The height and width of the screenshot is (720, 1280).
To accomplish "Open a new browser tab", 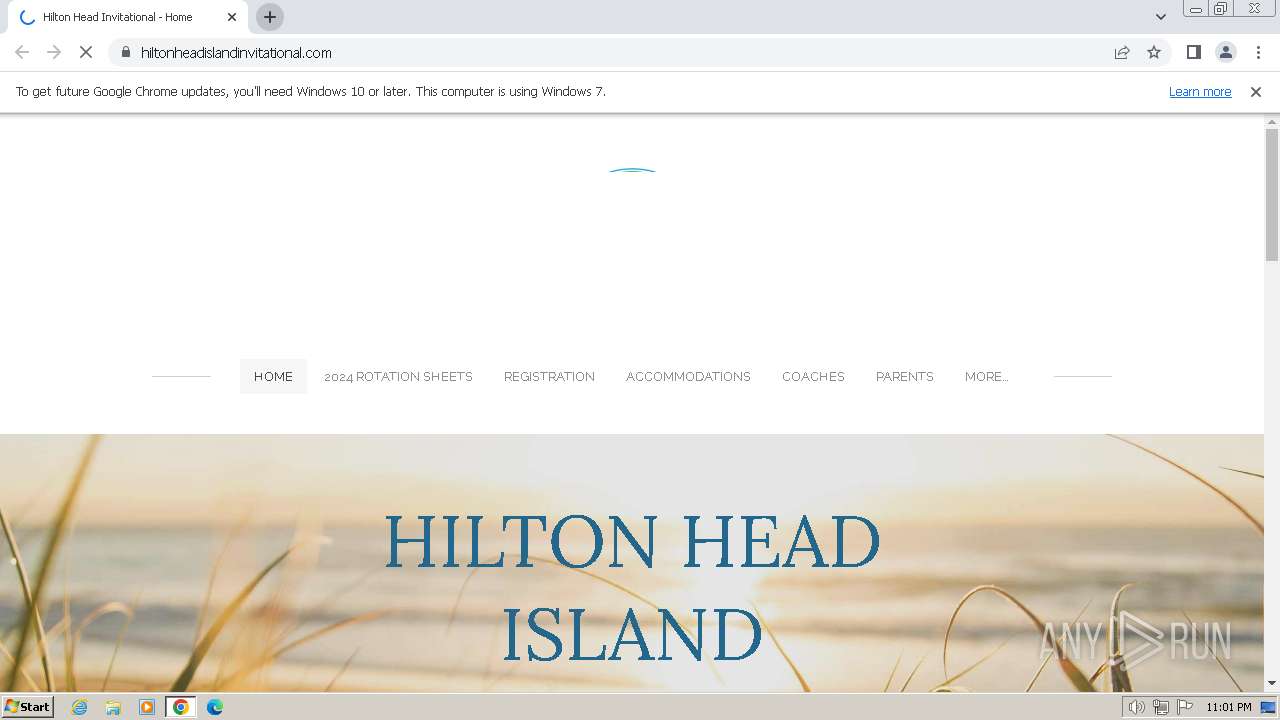I will click(x=270, y=17).
